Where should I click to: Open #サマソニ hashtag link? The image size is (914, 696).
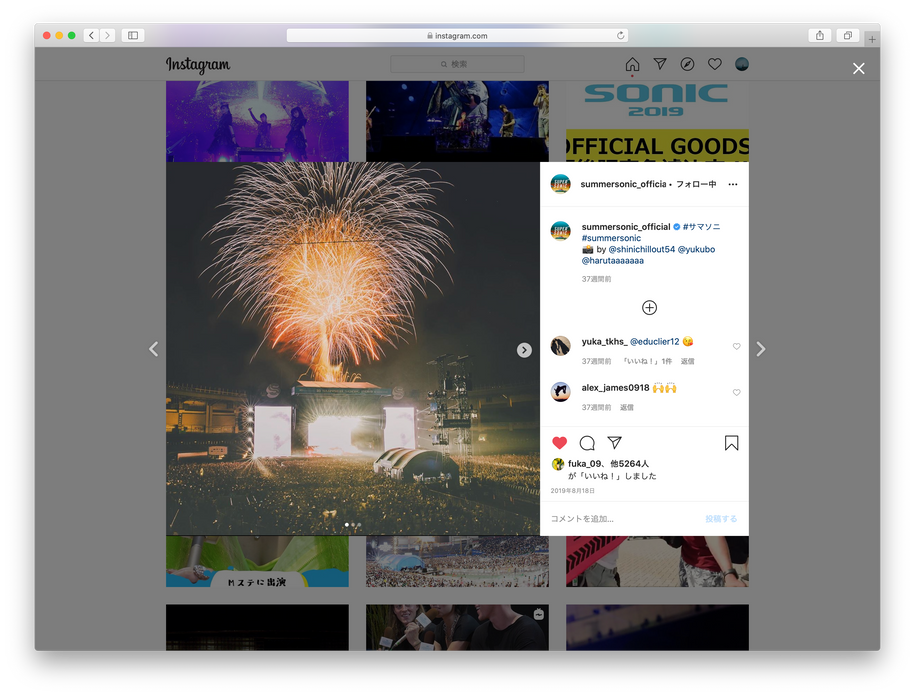coord(701,227)
